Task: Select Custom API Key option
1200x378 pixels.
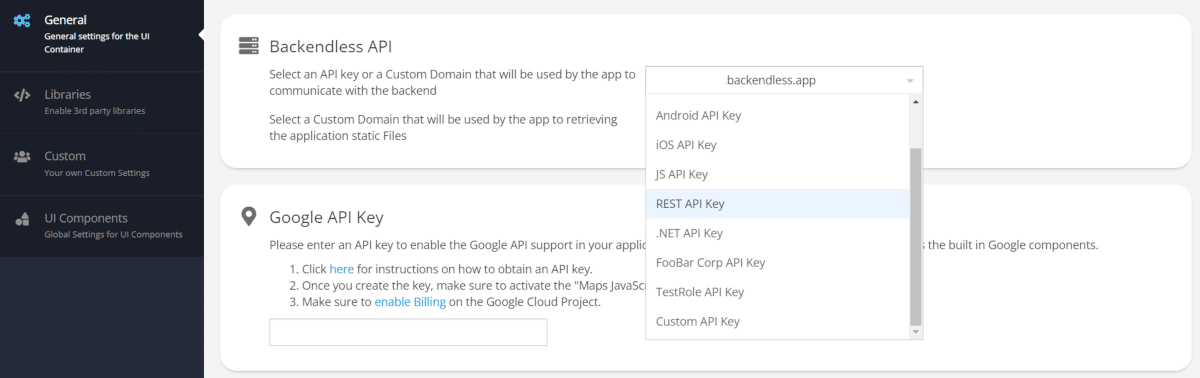Action: tap(777, 322)
